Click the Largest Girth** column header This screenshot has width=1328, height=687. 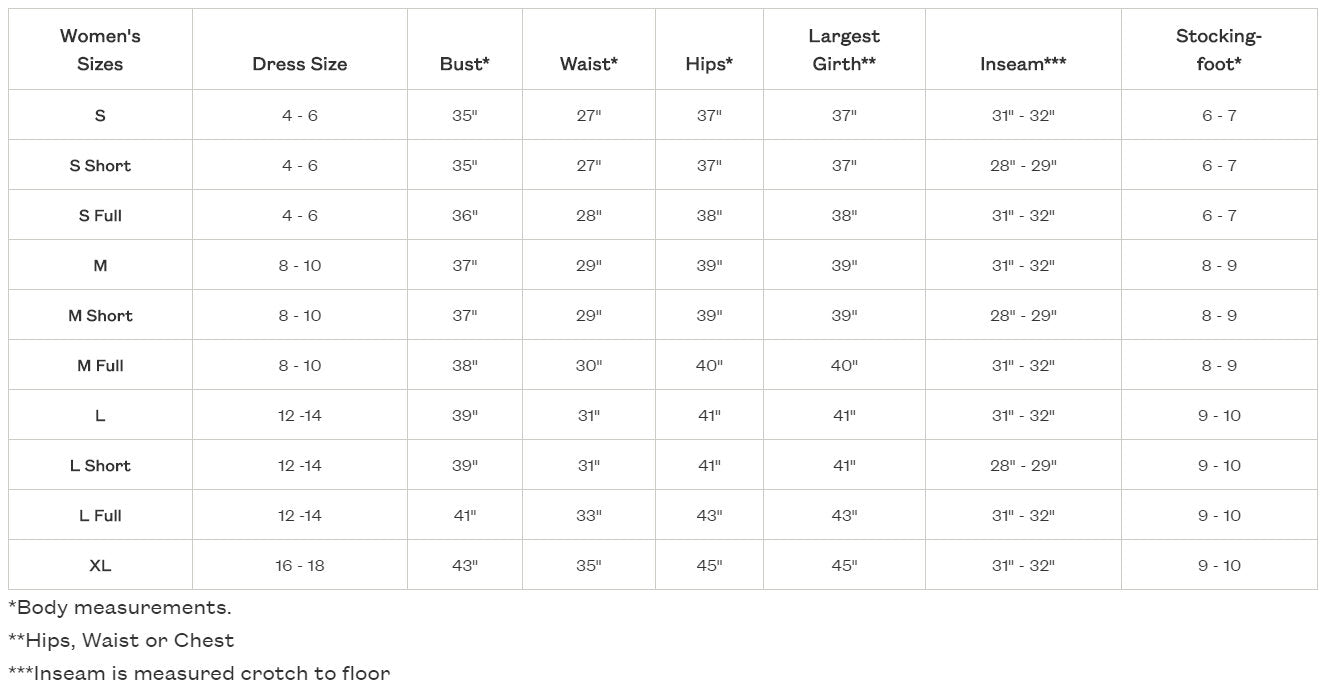point(844,50)
